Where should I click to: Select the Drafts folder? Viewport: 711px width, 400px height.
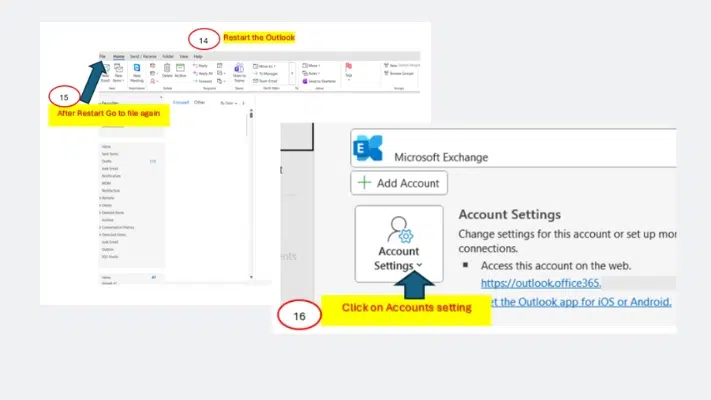coord(107,161)
